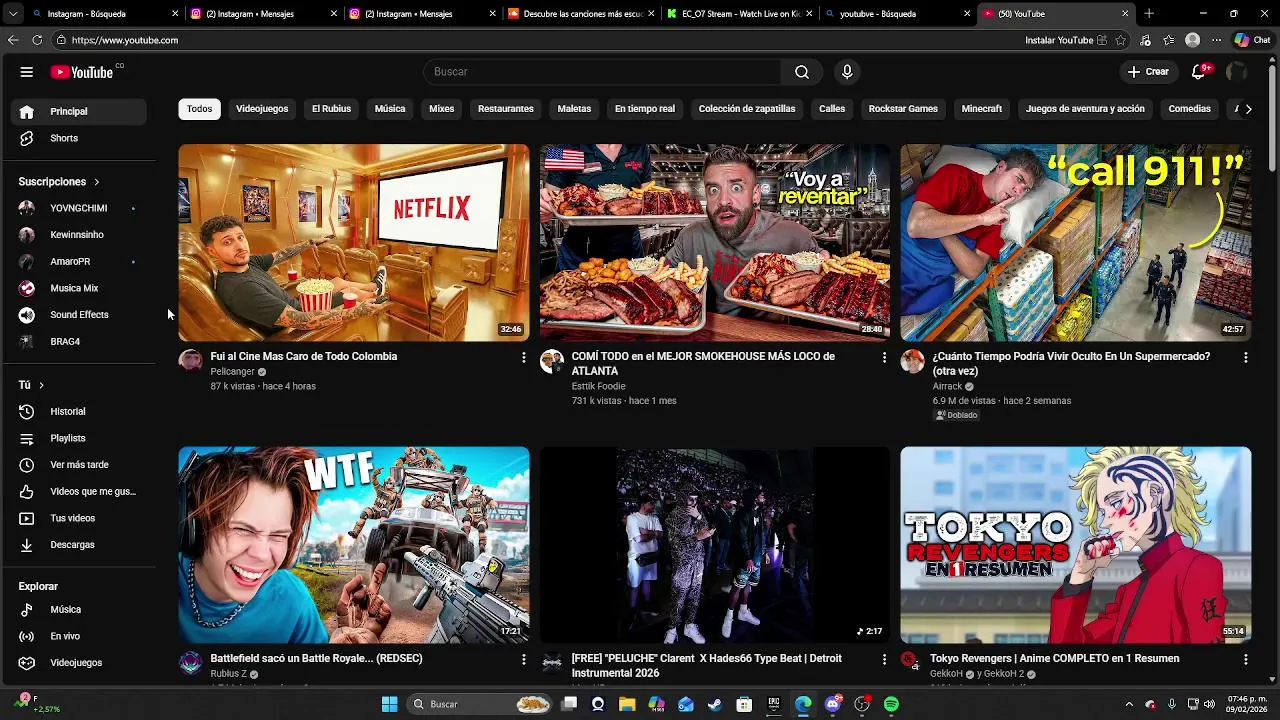Open options for Supermercado video

click(1245, 357)
